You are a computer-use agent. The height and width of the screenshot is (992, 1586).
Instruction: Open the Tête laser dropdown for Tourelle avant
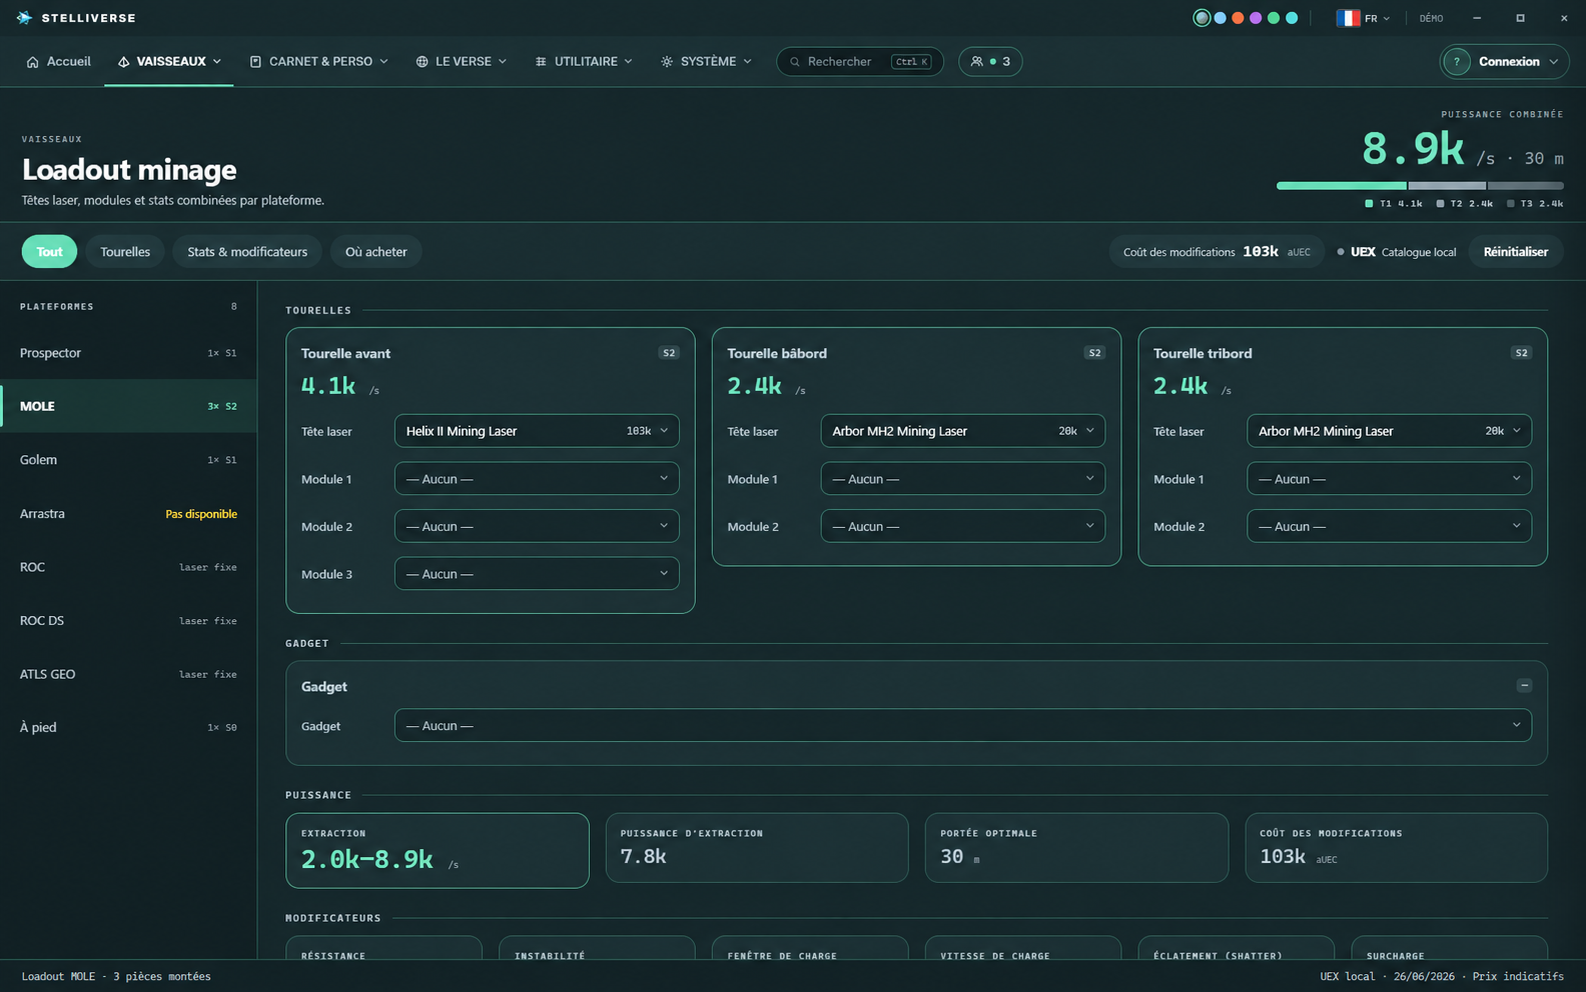click(x=537, y=431)
